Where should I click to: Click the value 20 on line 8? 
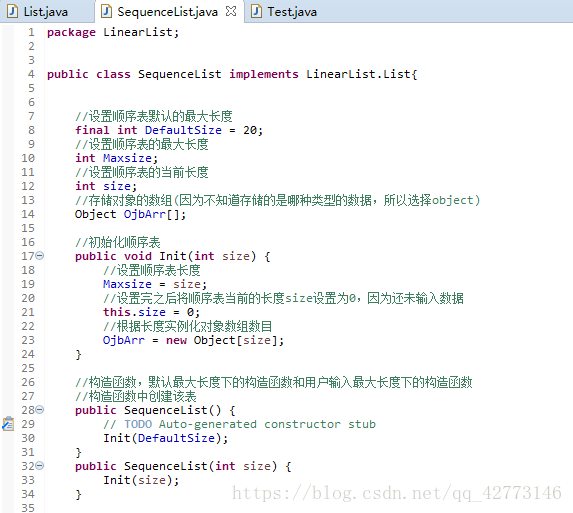[250, 130]
